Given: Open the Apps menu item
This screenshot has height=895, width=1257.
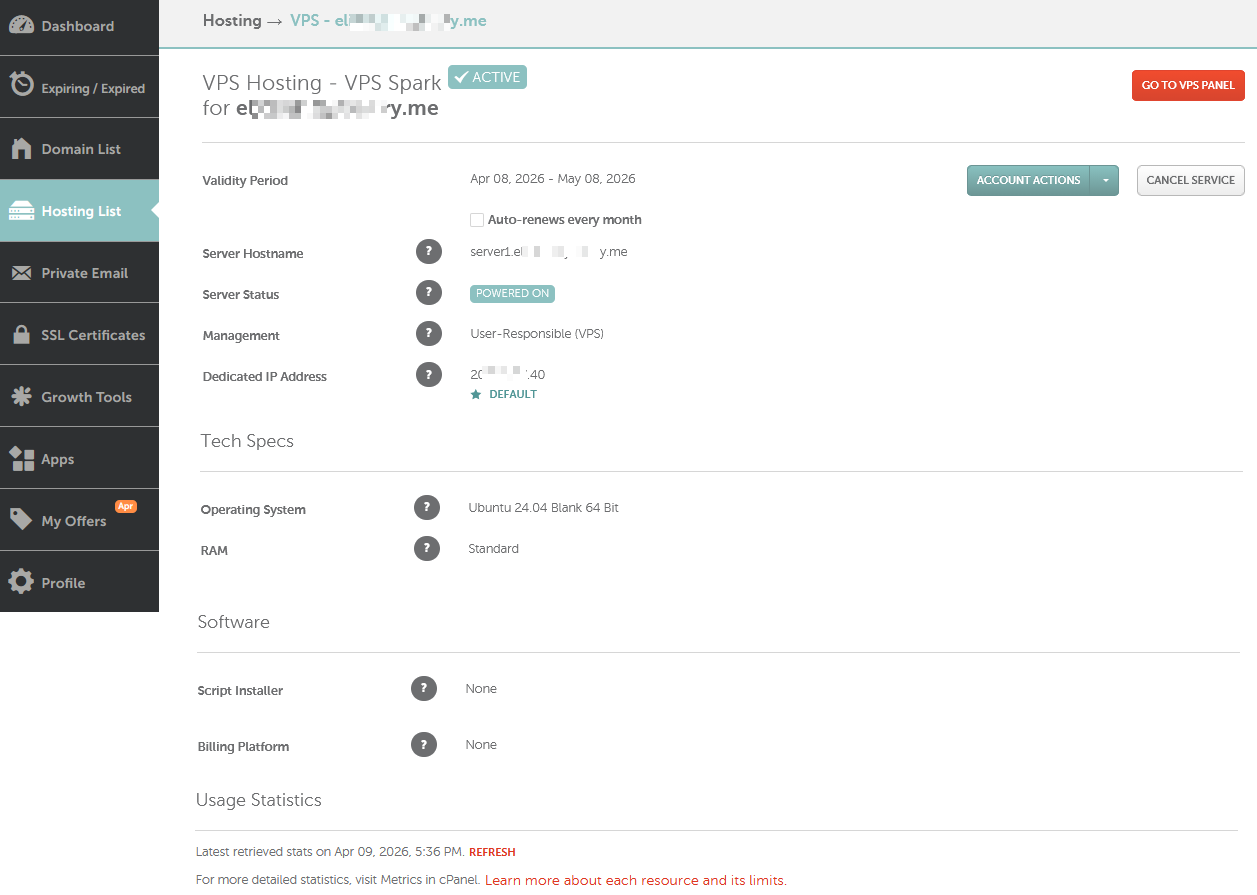Looking at the screenshot, I should [x=58, y=459].
